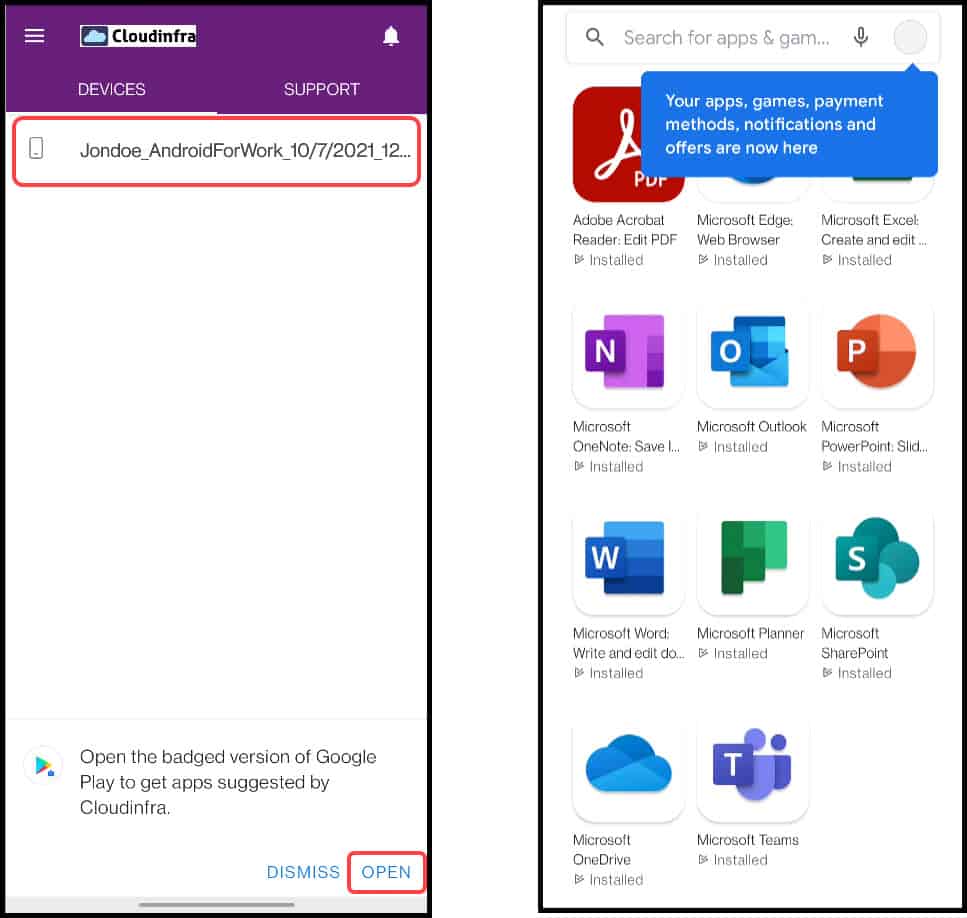The height and width of the screenshot is (918, 967).
Task: Click the search magnifier icon in Play Store
Action: point(595,37)
